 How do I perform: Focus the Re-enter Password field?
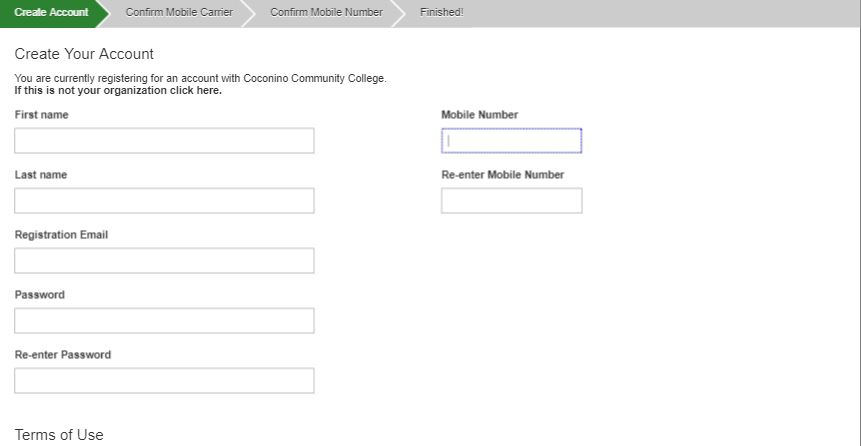click(x=164, y=380)
